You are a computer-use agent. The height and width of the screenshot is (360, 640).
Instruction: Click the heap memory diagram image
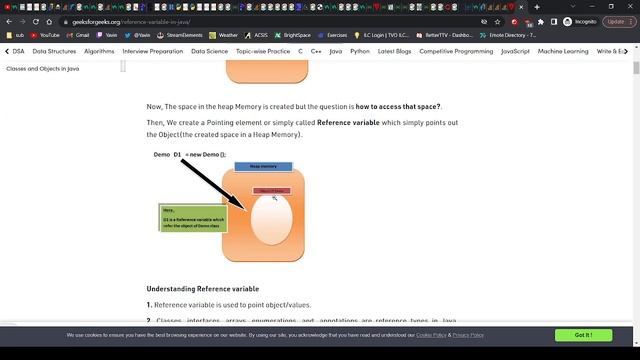click(x=231, y=207)
